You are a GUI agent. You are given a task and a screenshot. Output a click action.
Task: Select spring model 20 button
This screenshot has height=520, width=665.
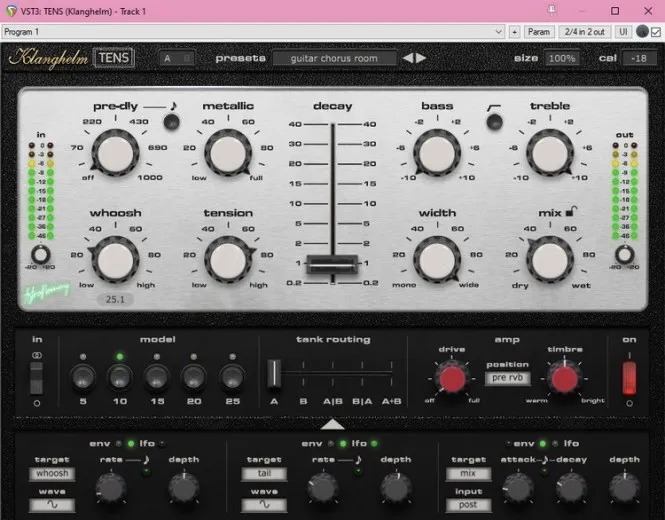(x=194, y=376)
